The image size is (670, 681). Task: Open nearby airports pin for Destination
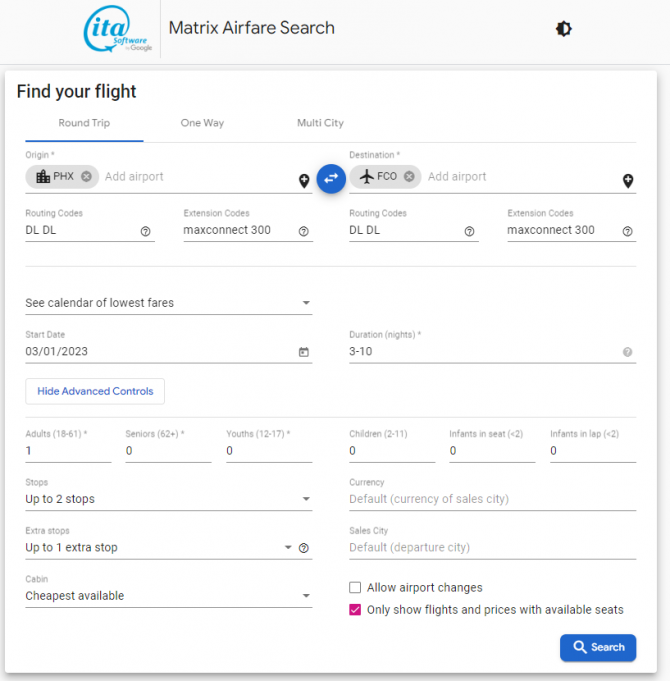click(628, 181)
